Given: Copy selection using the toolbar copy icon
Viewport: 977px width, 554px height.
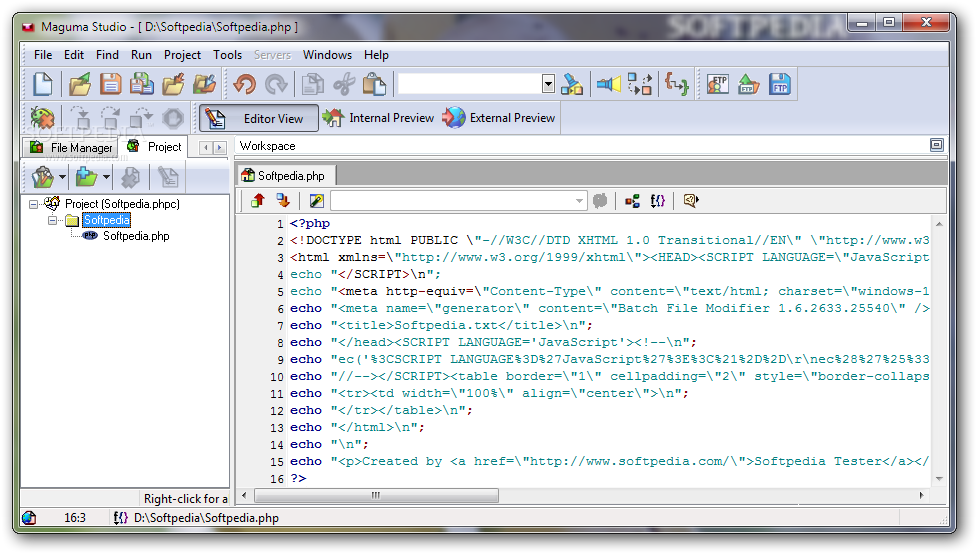Looking at the screenshot, I should (313, 84).
